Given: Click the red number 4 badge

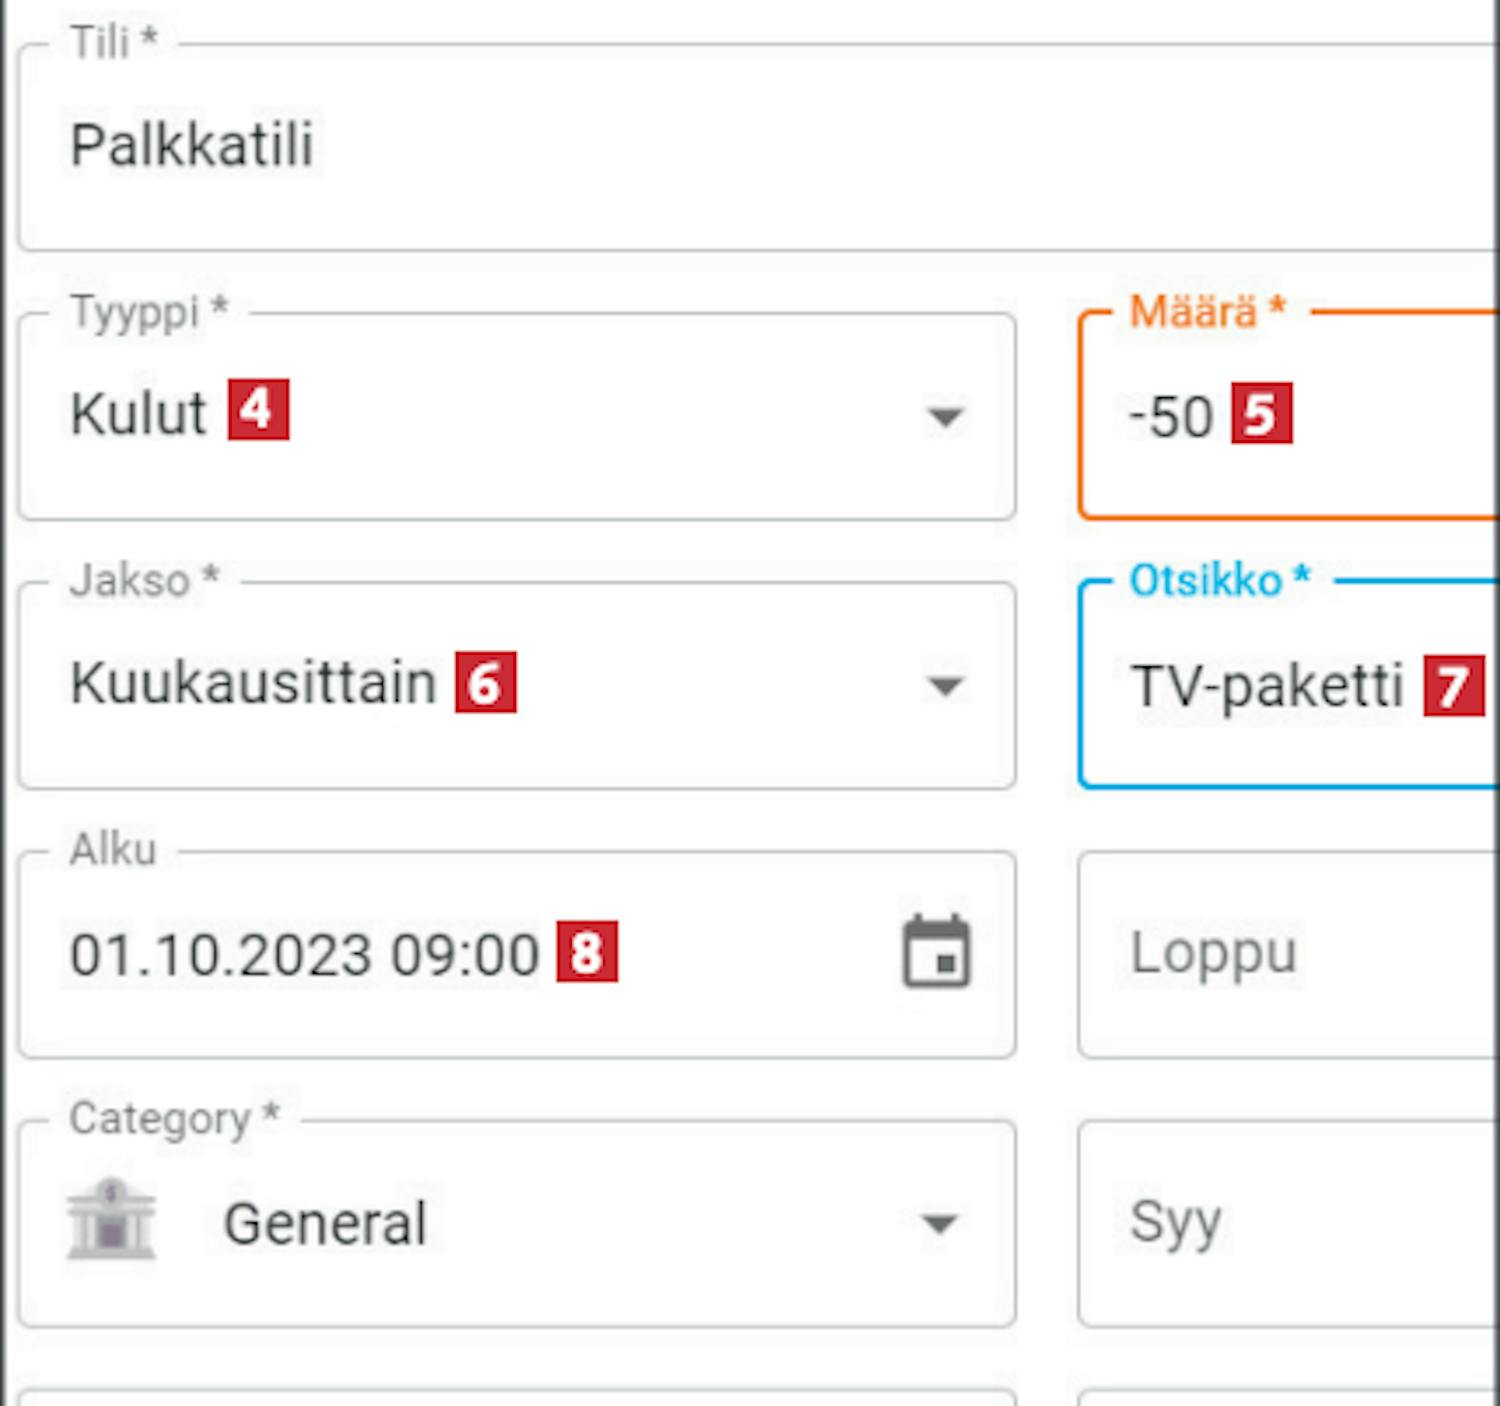Looking at the screenshot, I should 258,410.
